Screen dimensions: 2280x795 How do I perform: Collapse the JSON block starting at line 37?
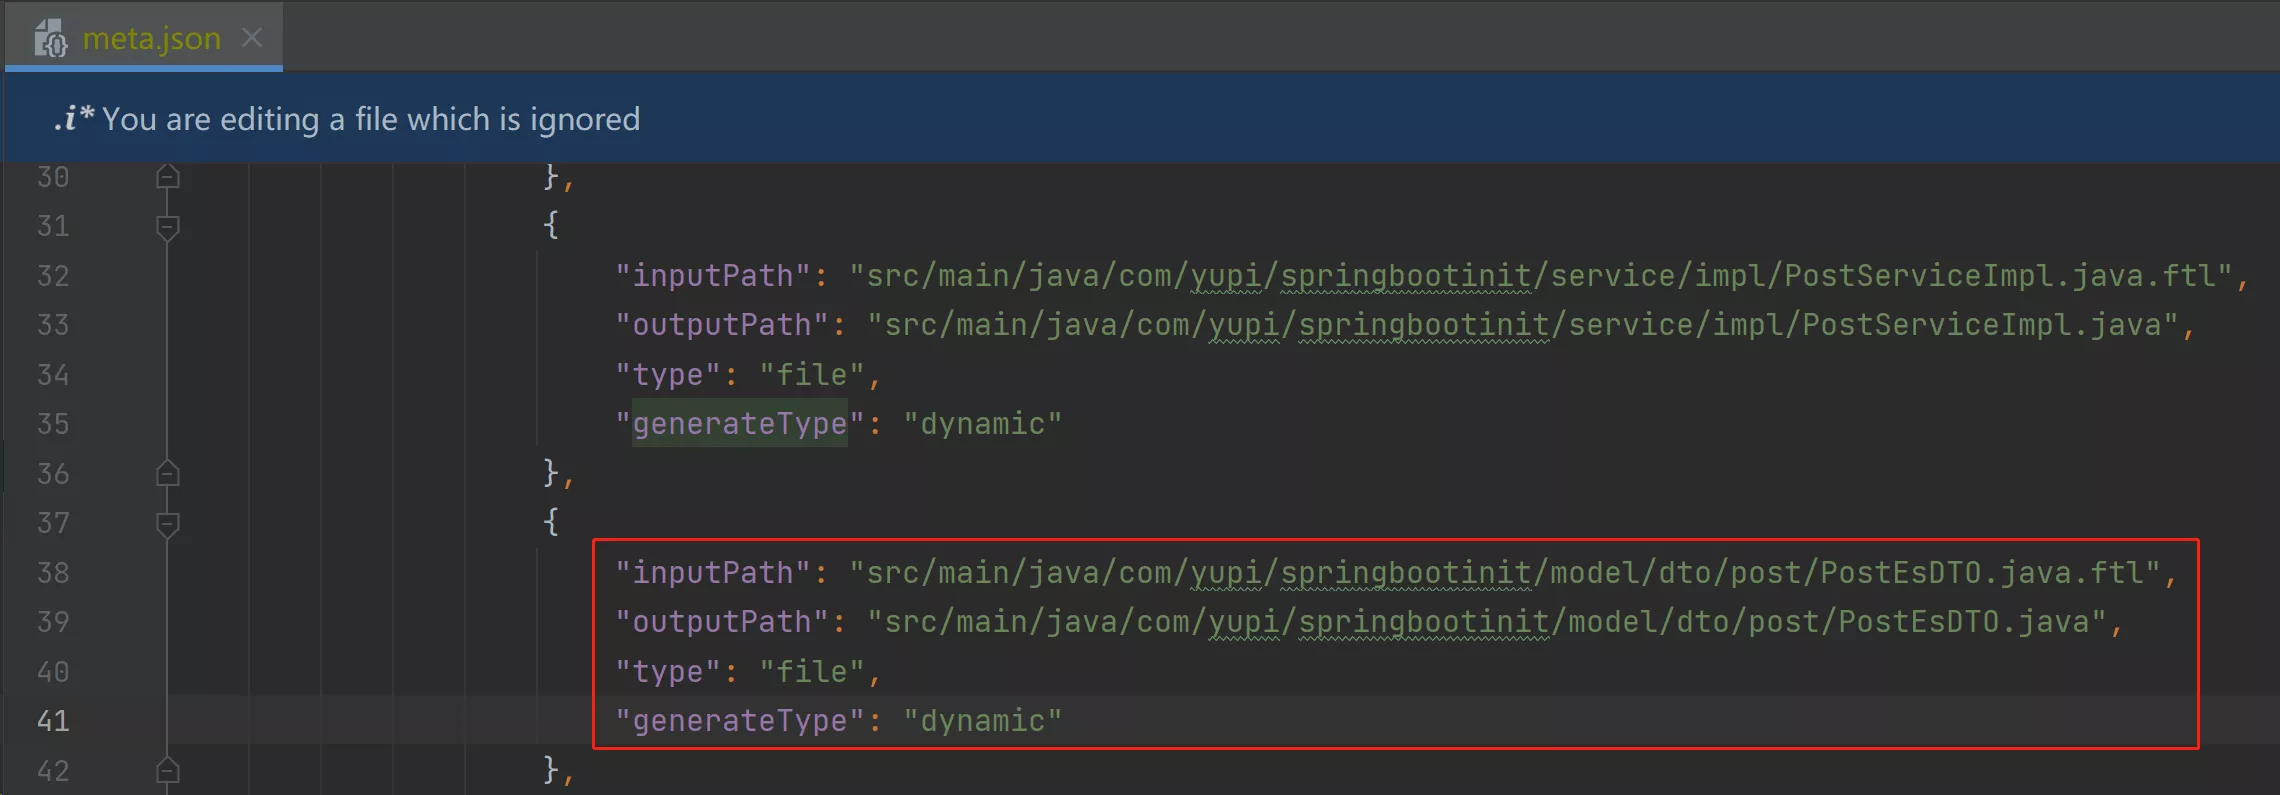click(x=168, y=524)
